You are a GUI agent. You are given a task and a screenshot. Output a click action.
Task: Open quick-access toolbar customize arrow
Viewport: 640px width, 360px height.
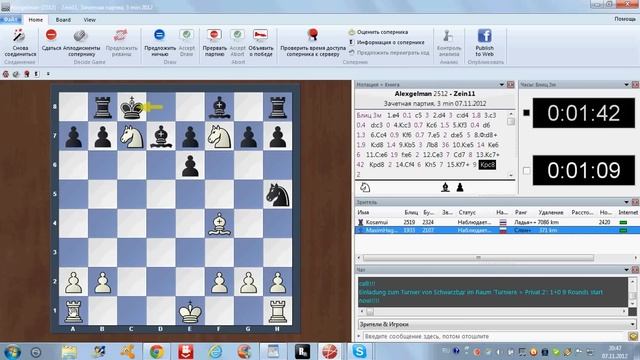click(x=48, y=74)
